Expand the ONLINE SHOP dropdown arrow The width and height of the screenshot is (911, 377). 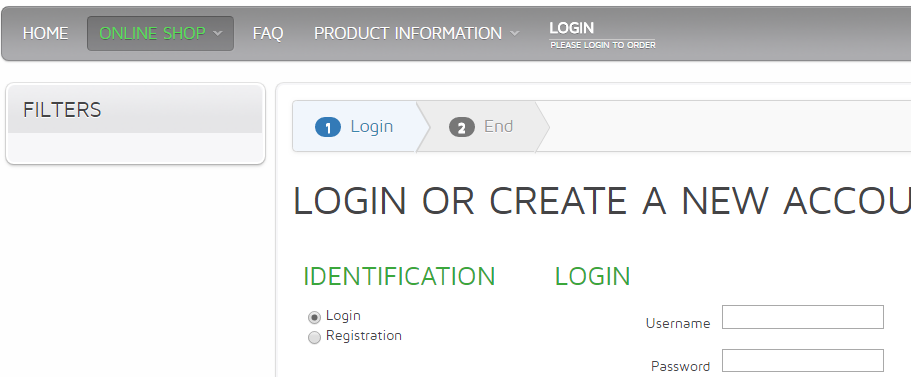(218, 34)
